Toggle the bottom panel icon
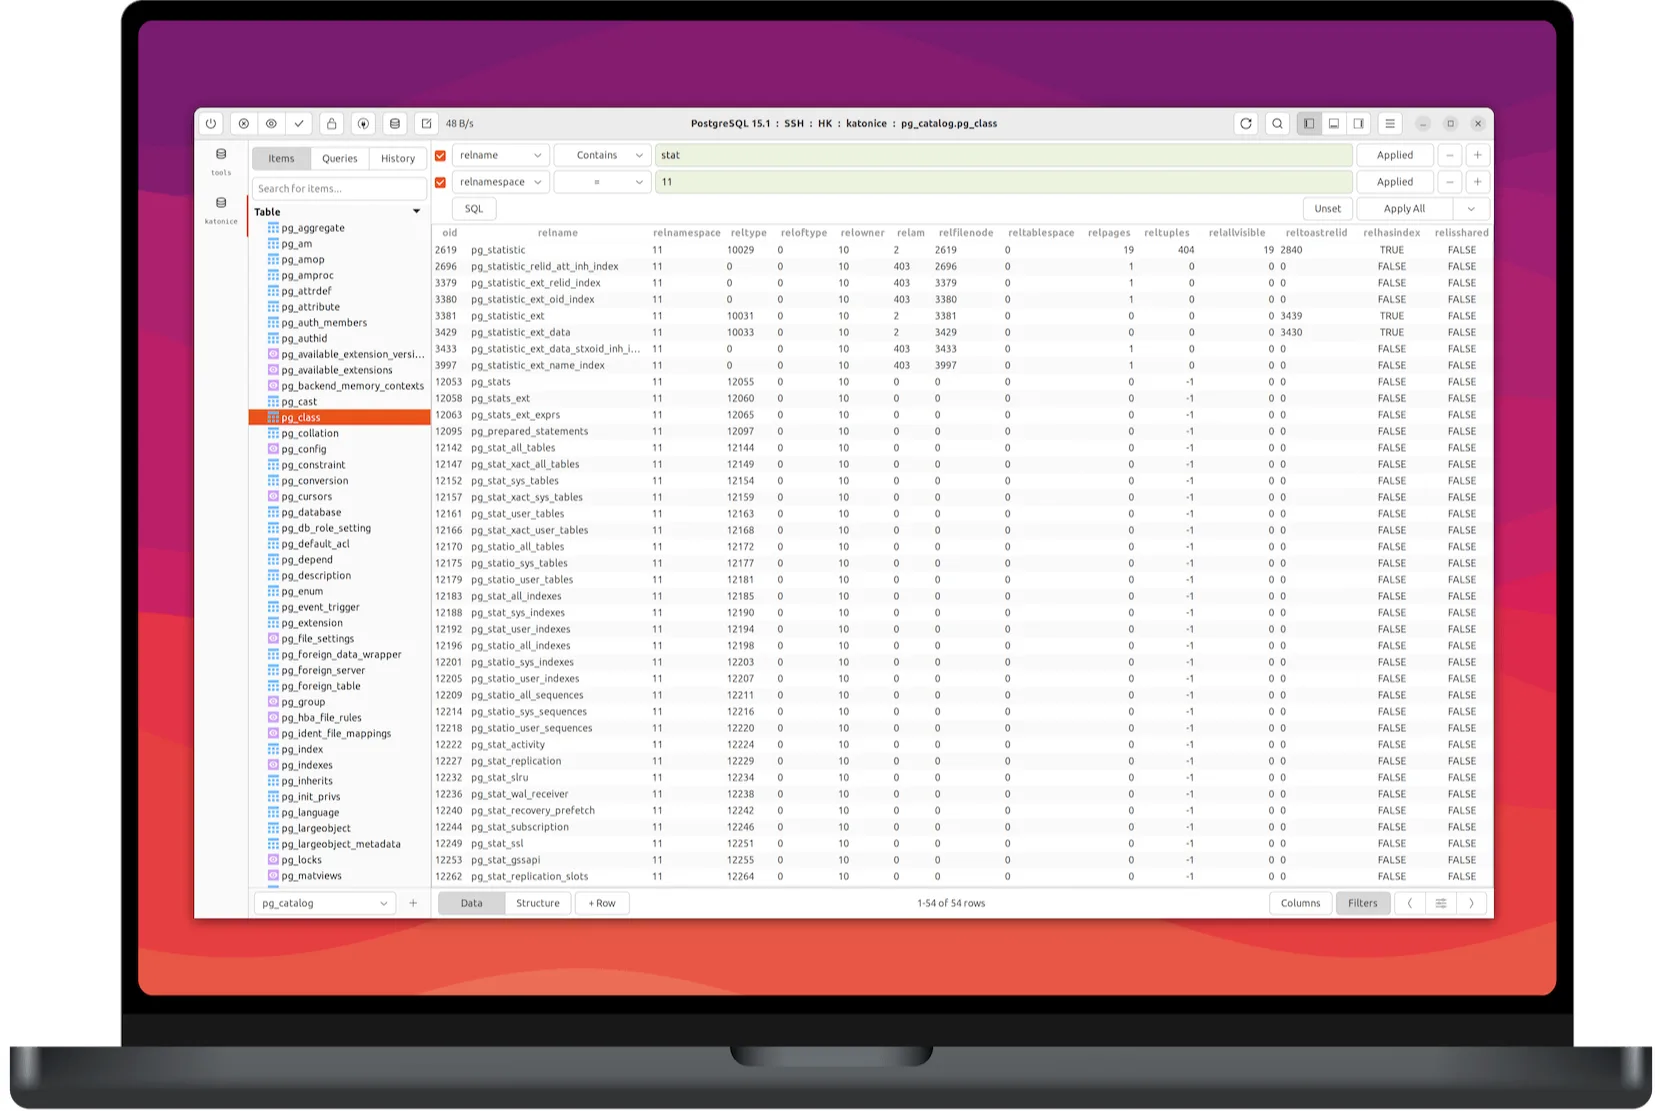This screenshot has width=1660, height=1111. 1334,124
